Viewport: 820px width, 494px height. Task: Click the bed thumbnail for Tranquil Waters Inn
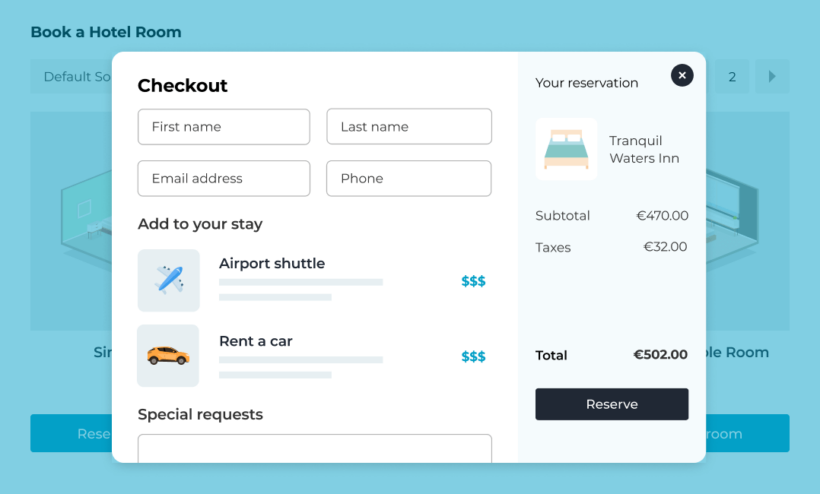(566, 149)
